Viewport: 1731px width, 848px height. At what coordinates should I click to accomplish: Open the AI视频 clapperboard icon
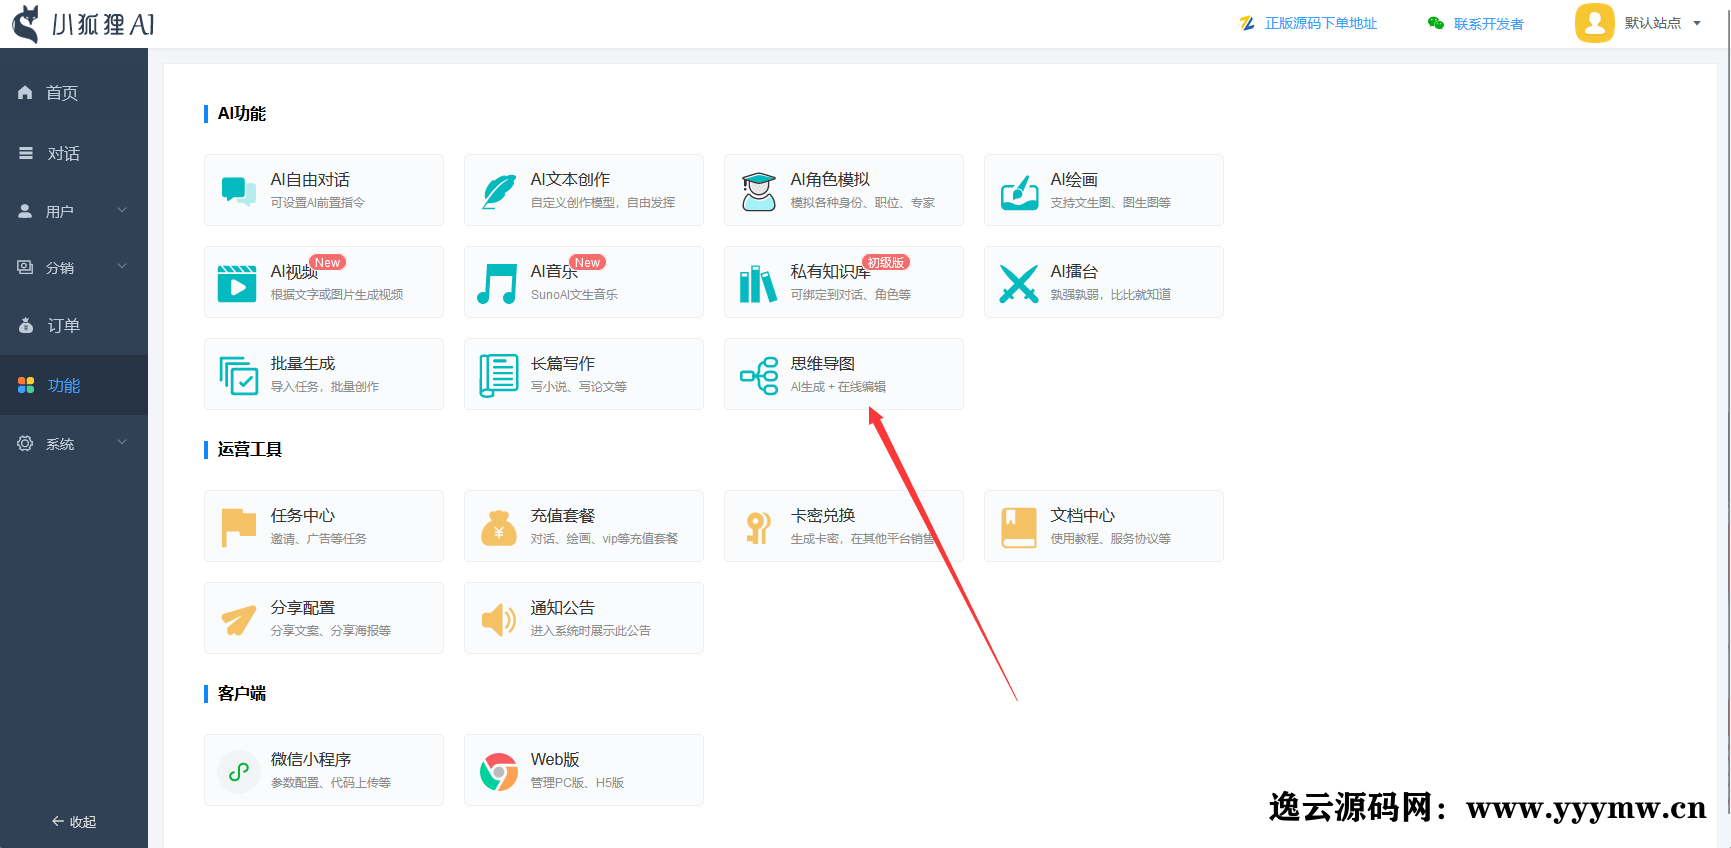pyautogui.click(x=237, y=283)
